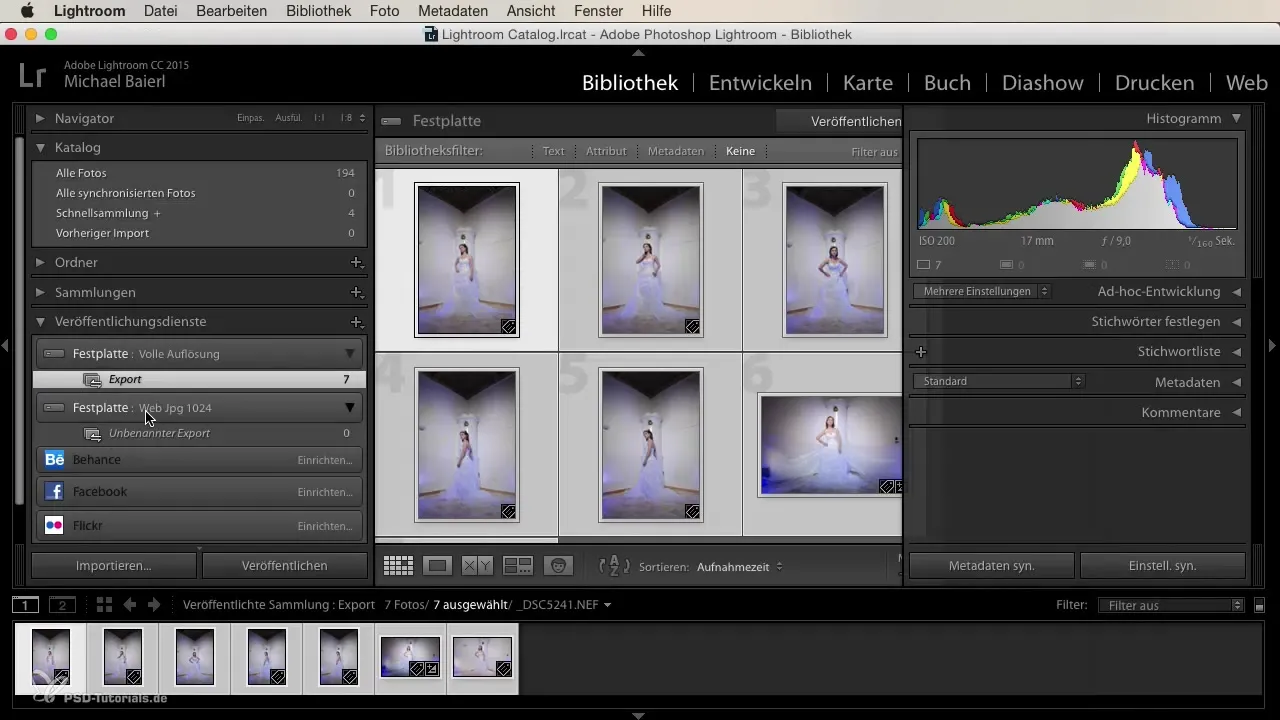The image size is (1280, 720).
Task: Select Keine library filter
Action: [x=741, y=151]
